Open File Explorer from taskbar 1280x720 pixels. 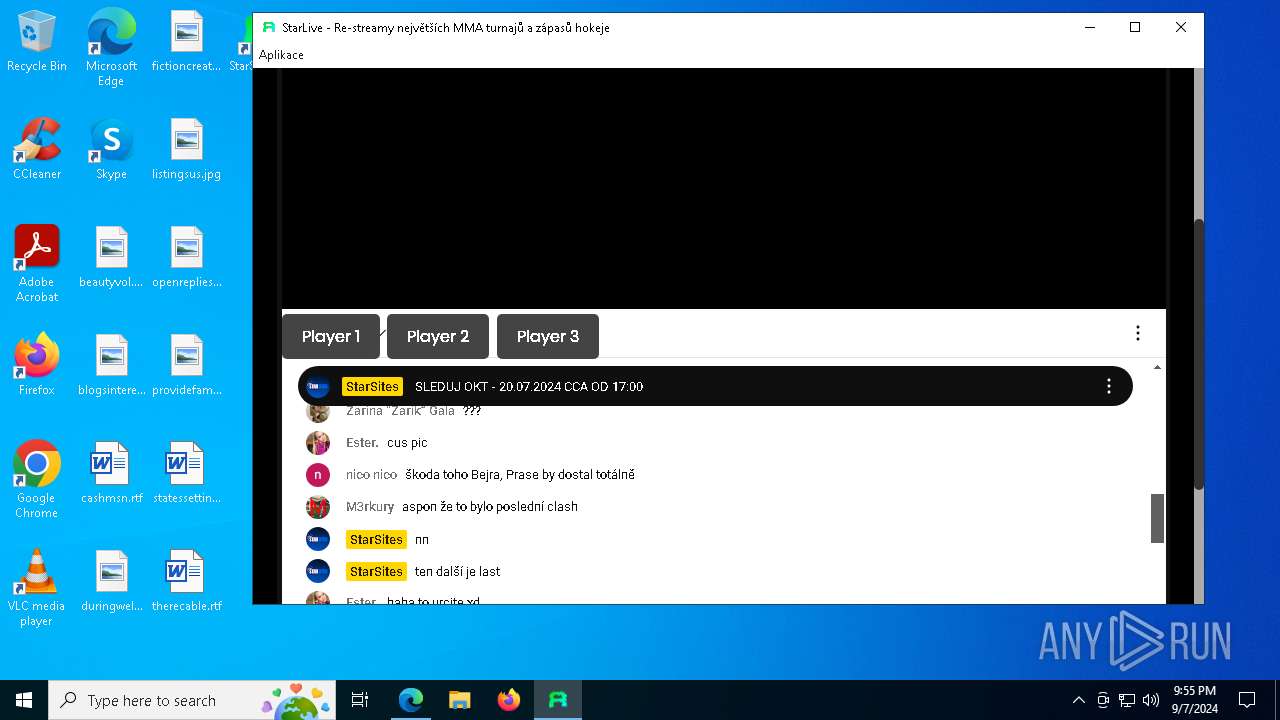point(459,700)
